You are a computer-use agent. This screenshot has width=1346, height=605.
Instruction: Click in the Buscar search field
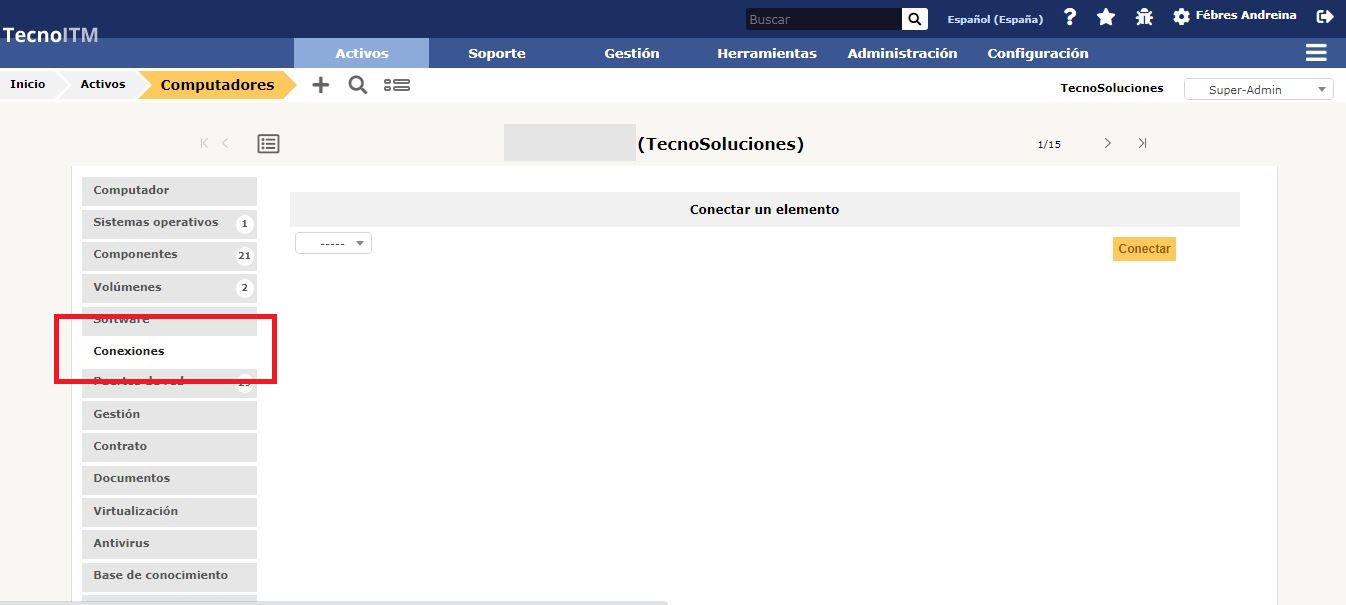822,19
